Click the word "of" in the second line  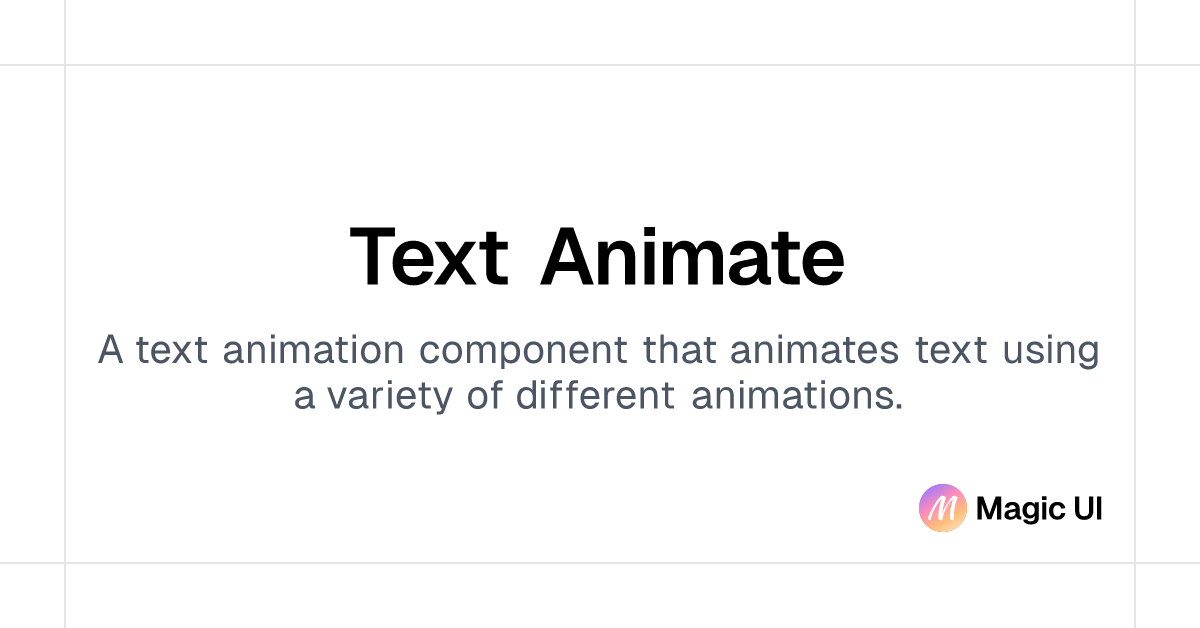coord(484,395)
